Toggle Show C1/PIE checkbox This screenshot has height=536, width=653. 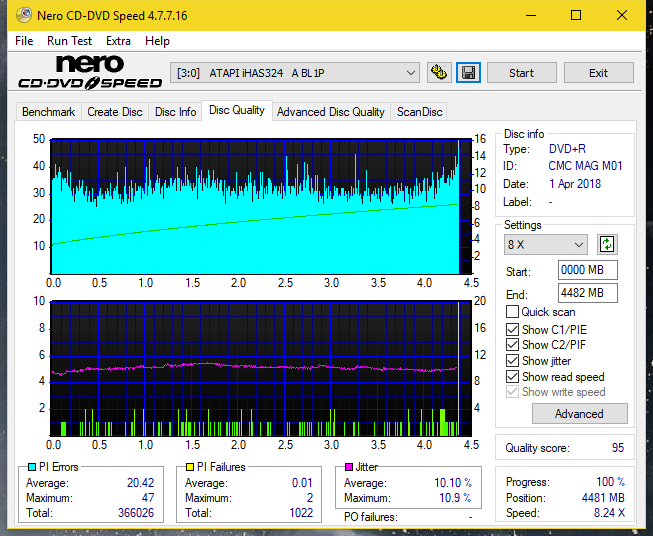point(512,329)
